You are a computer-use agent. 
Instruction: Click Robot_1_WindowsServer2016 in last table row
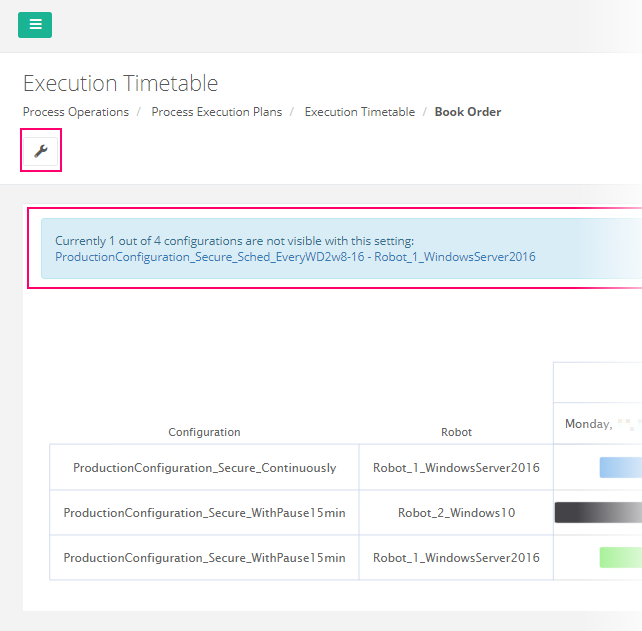[x=456, y=557]
